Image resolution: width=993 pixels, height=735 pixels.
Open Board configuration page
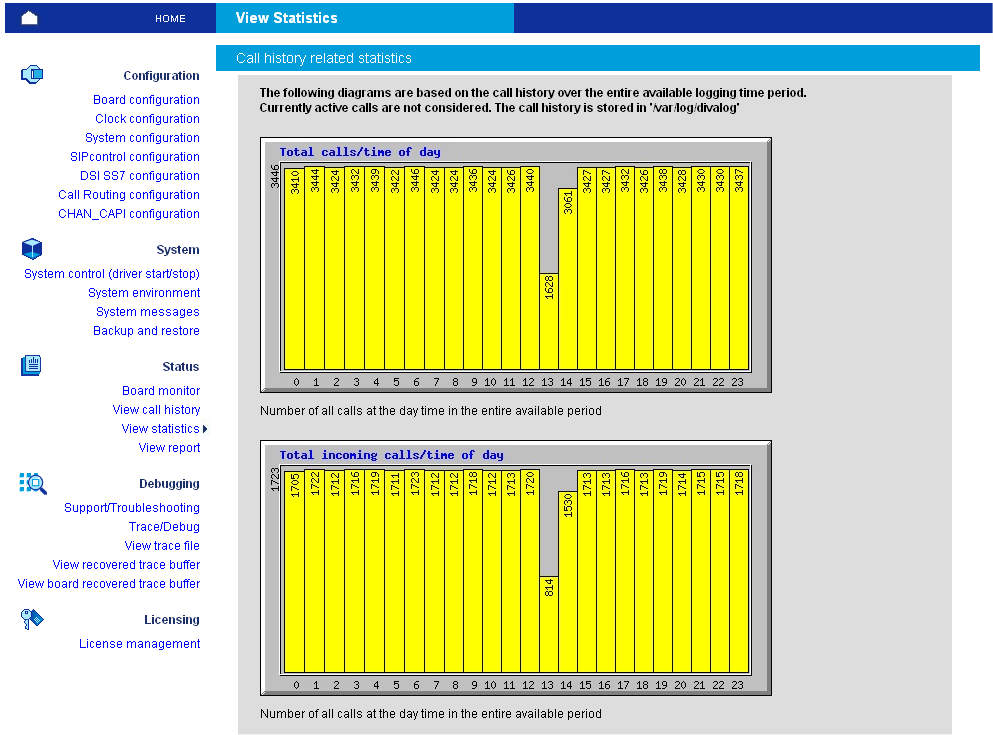[x=146, y=100]
